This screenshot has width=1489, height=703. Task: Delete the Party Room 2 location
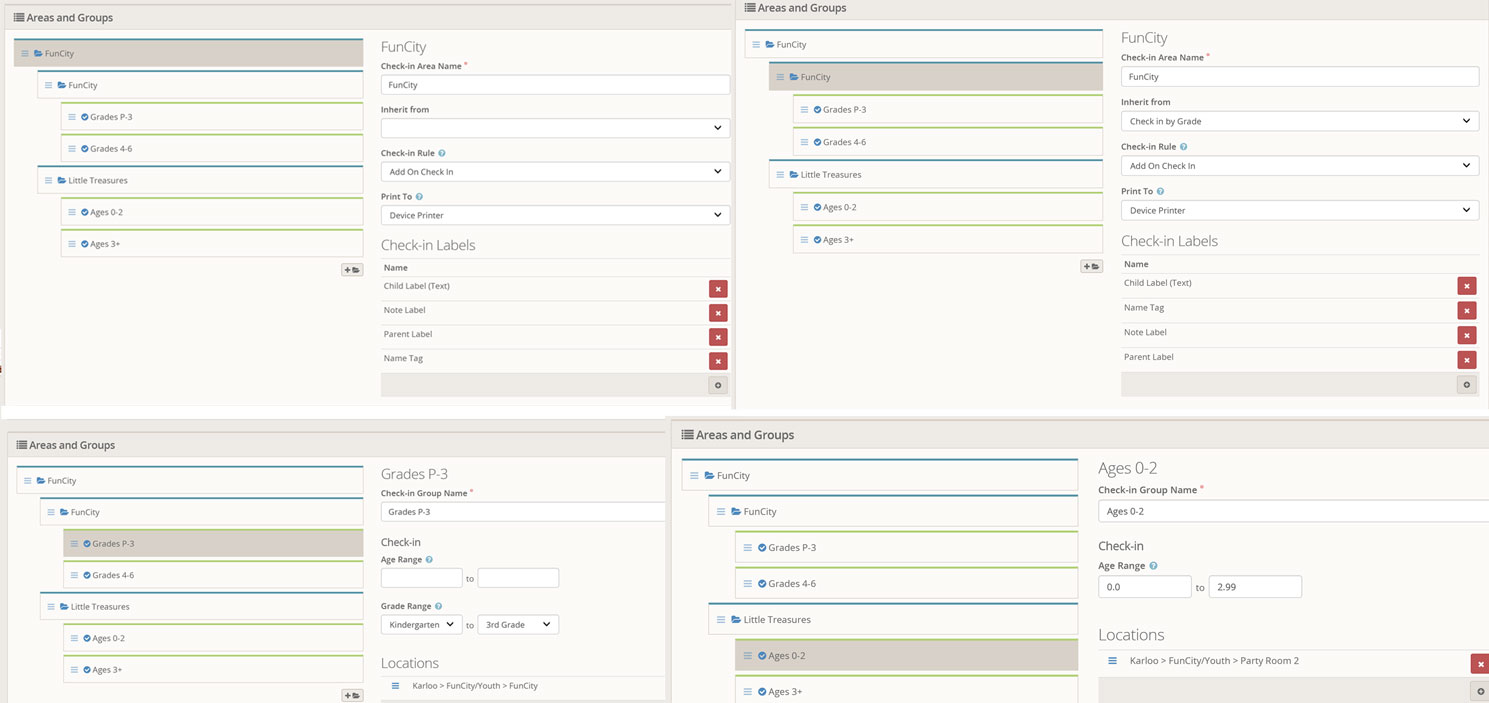[x=1480, y=664]
